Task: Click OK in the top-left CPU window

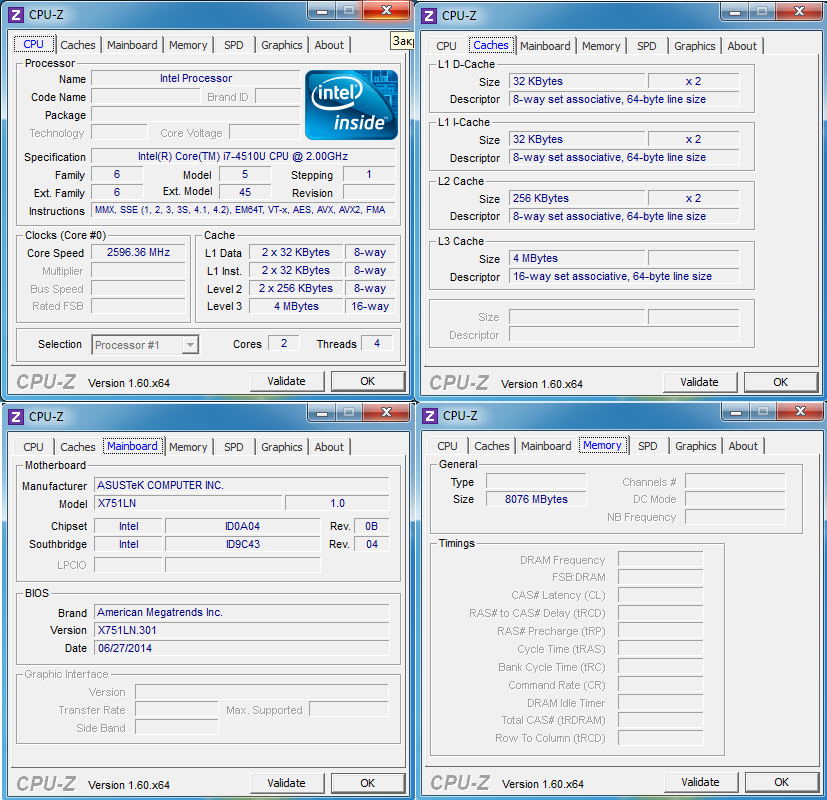Action: point(368,381)
